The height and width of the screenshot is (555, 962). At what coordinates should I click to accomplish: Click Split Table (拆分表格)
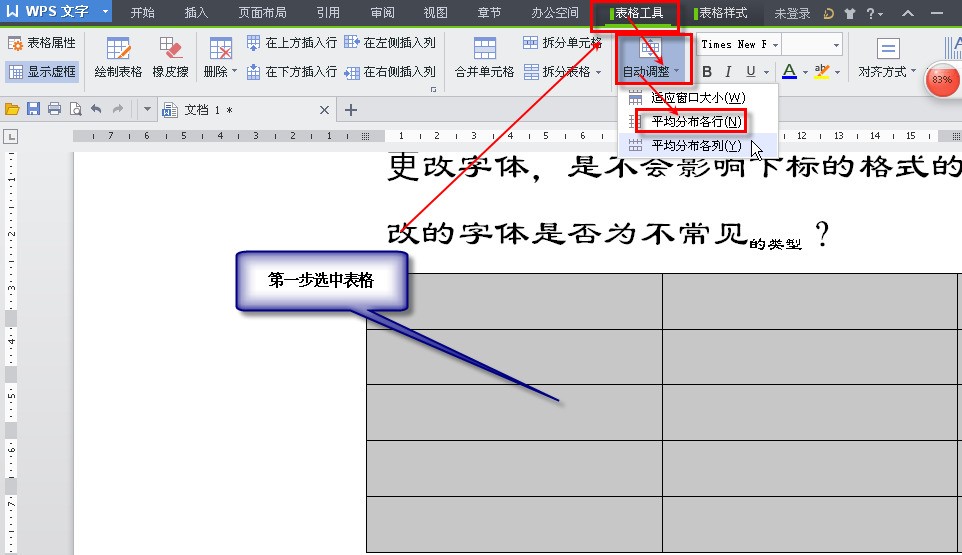557,72
